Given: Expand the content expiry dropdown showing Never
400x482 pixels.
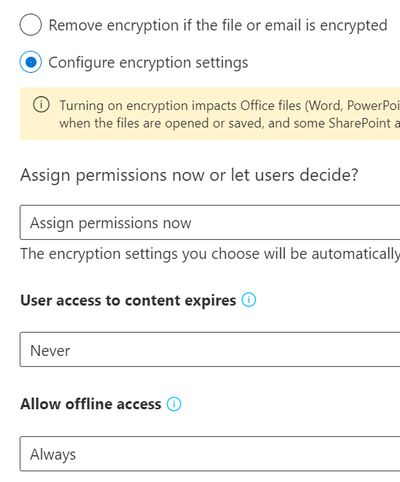Looking at the screenshot, I should point(210,349).
